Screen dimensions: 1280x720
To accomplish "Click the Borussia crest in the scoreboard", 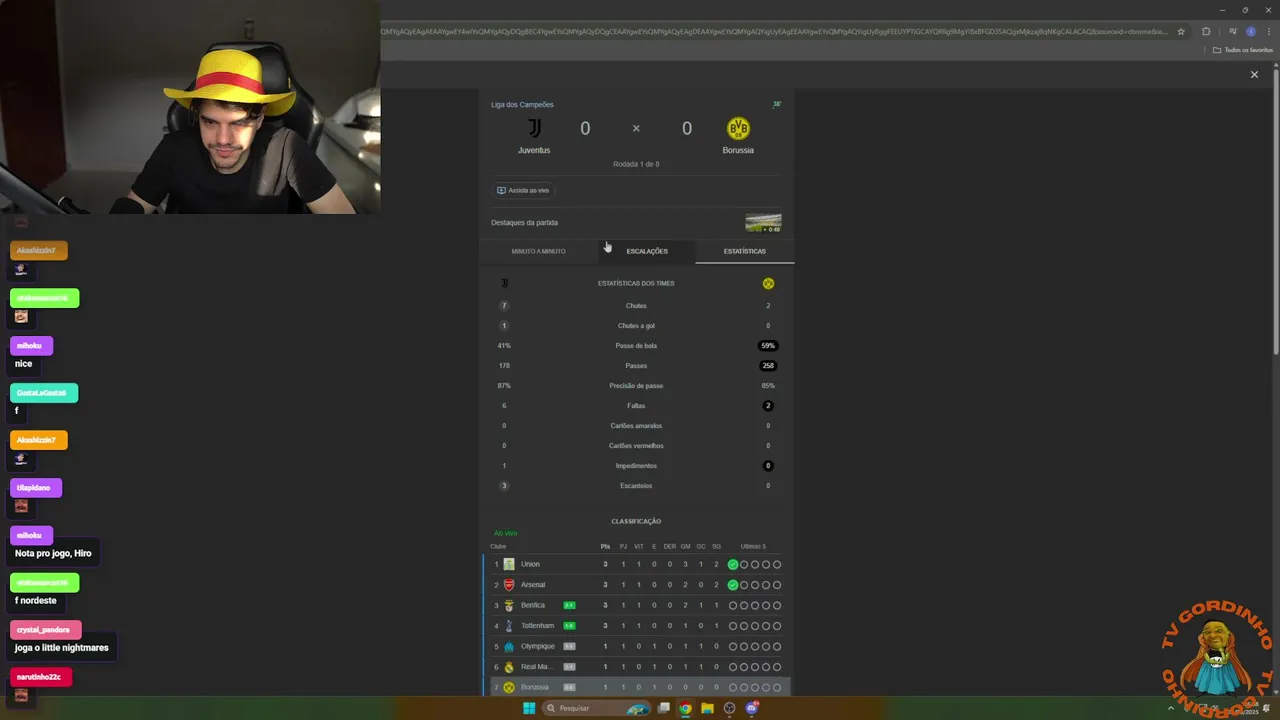I will [x=738, y=128].
